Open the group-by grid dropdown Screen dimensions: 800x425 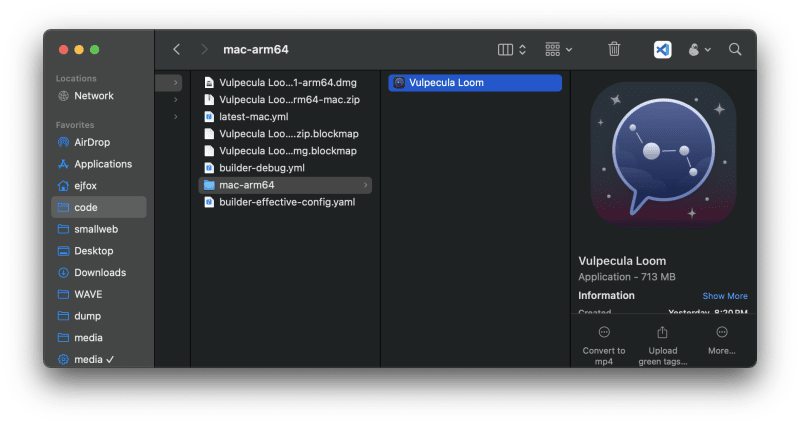558,49
